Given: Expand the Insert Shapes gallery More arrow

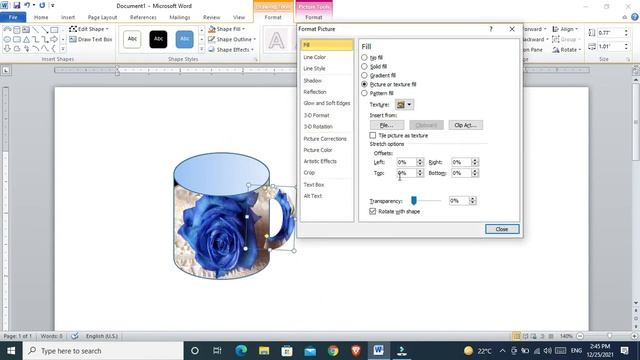Looking at the screenshot, I should [x=63, y=49].
